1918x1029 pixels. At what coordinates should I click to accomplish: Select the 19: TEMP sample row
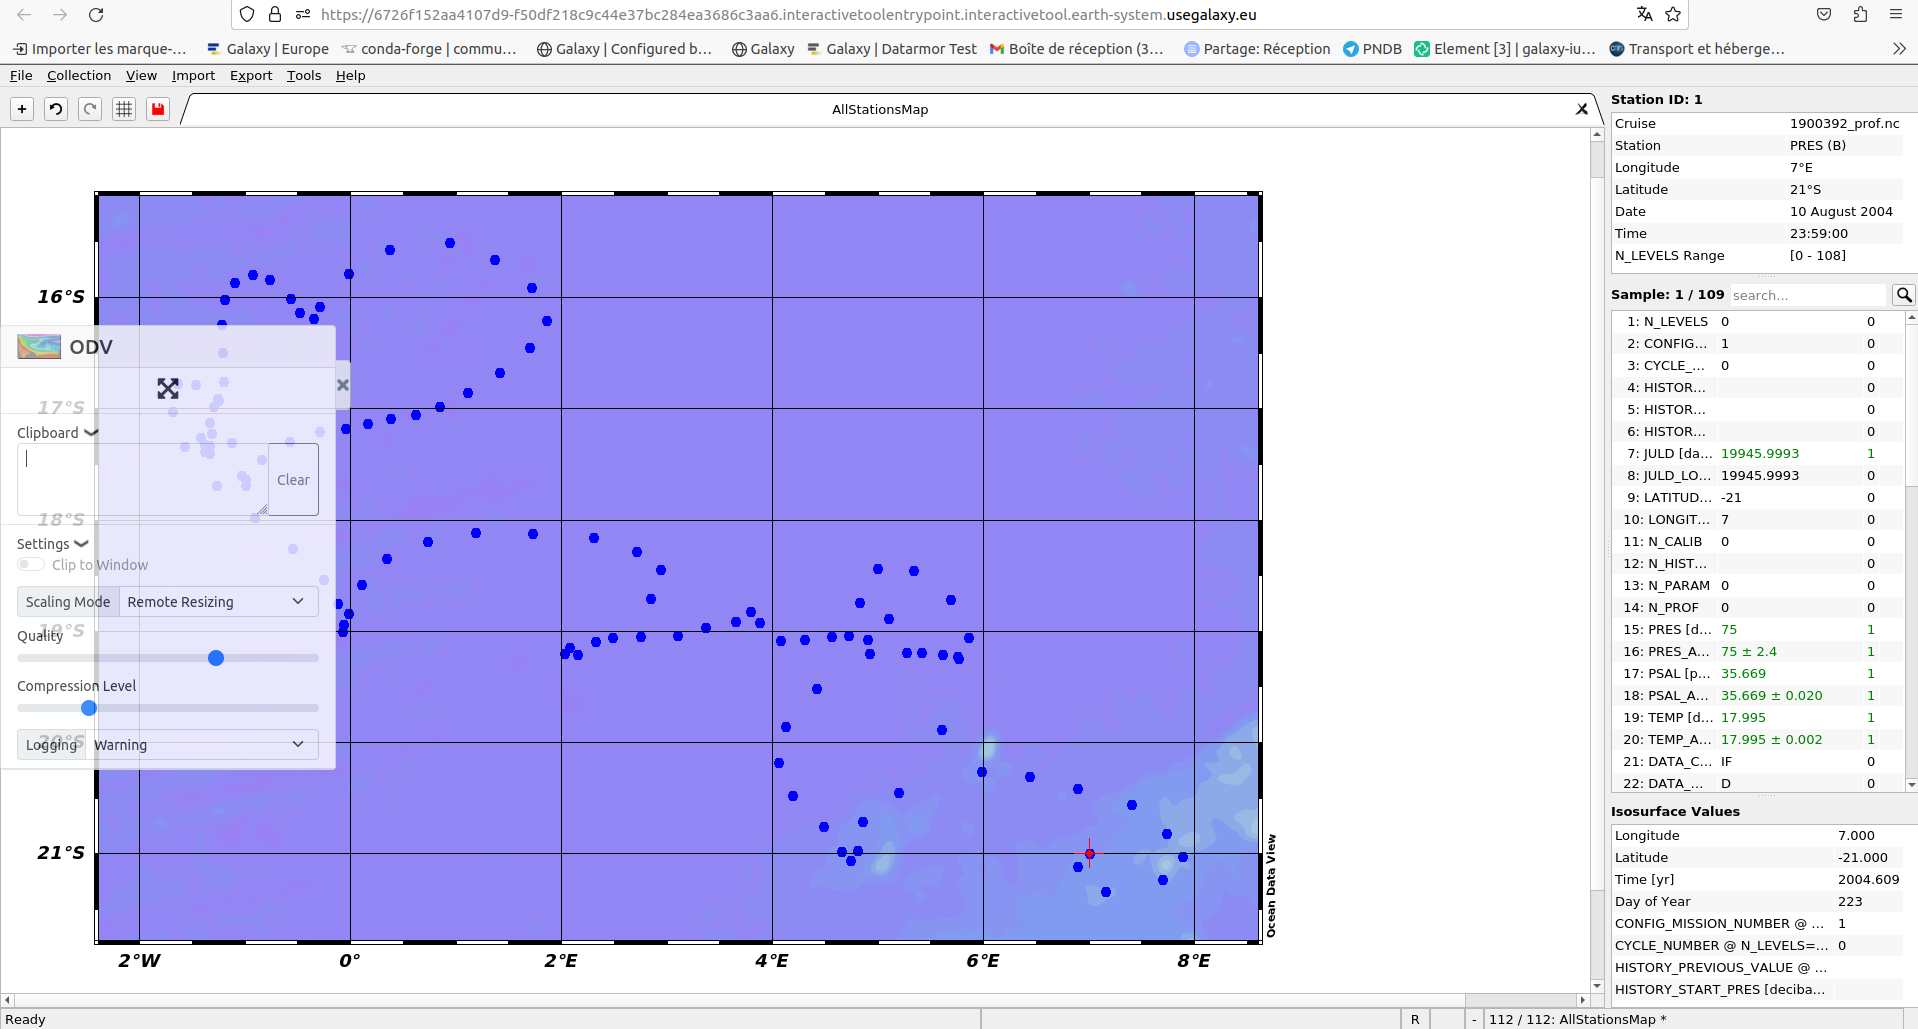[1758, 718]
